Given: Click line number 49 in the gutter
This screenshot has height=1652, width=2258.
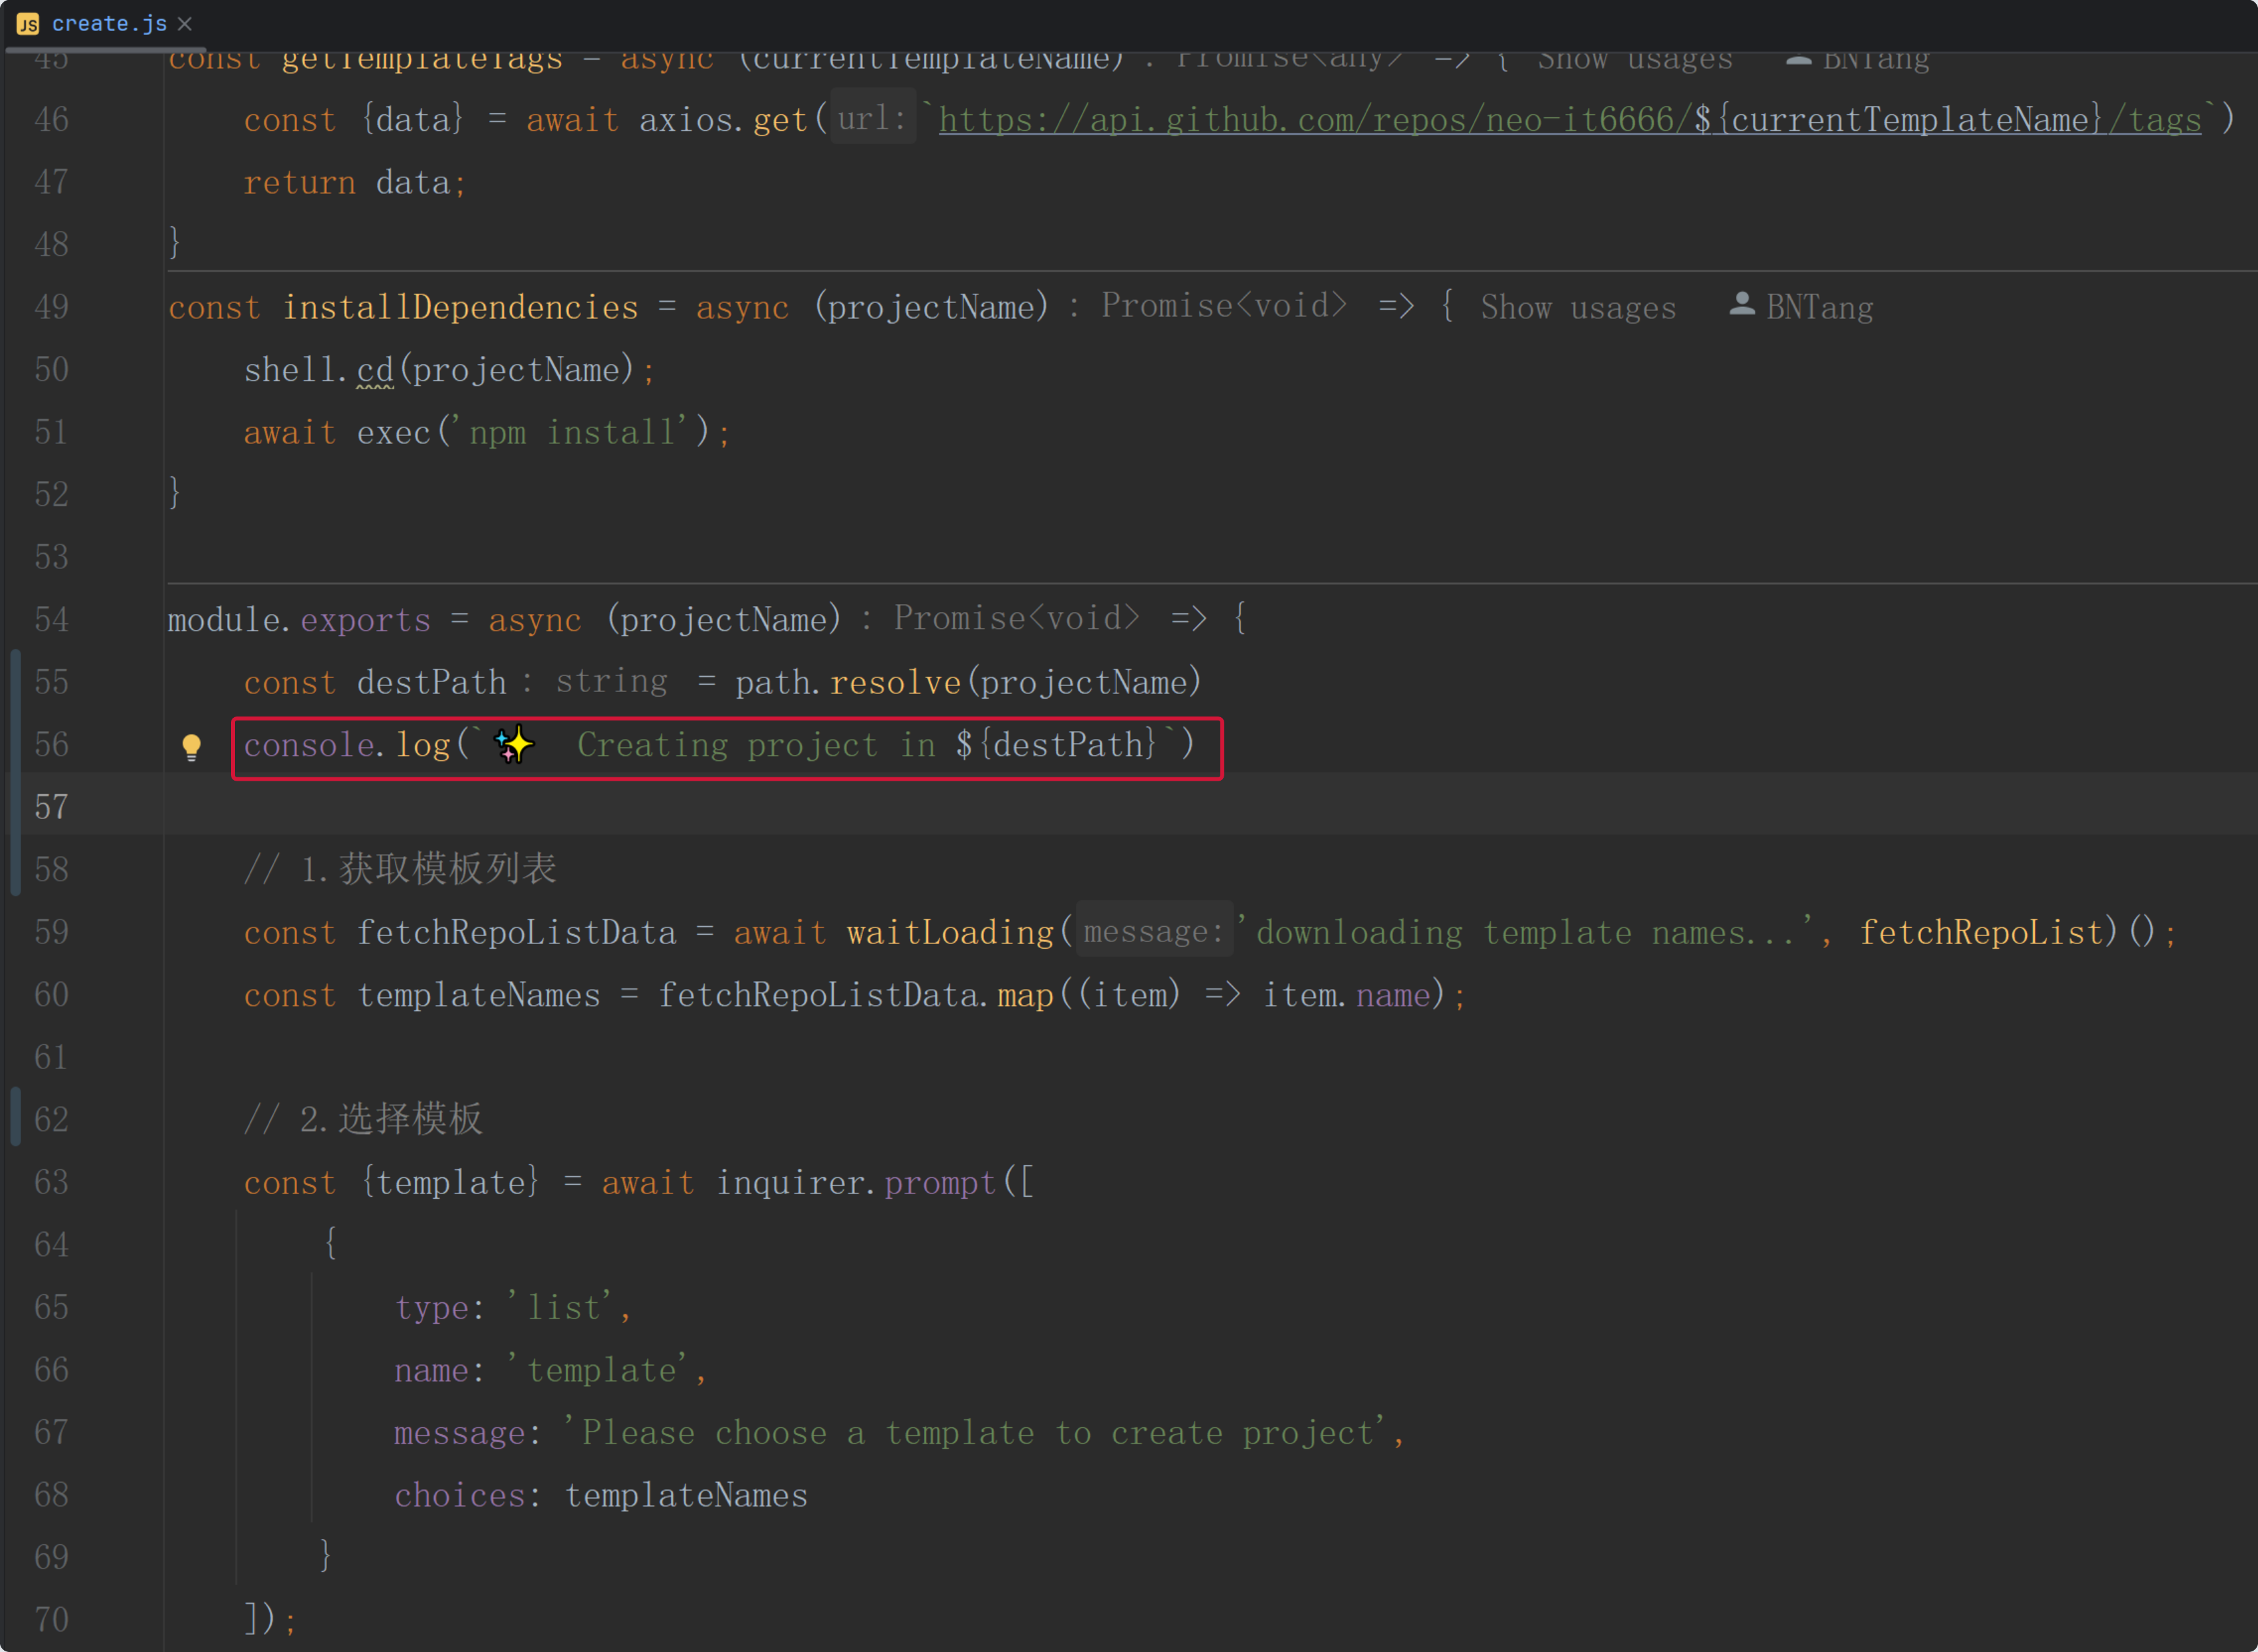Looking at the screenshot, I should 51,306.
